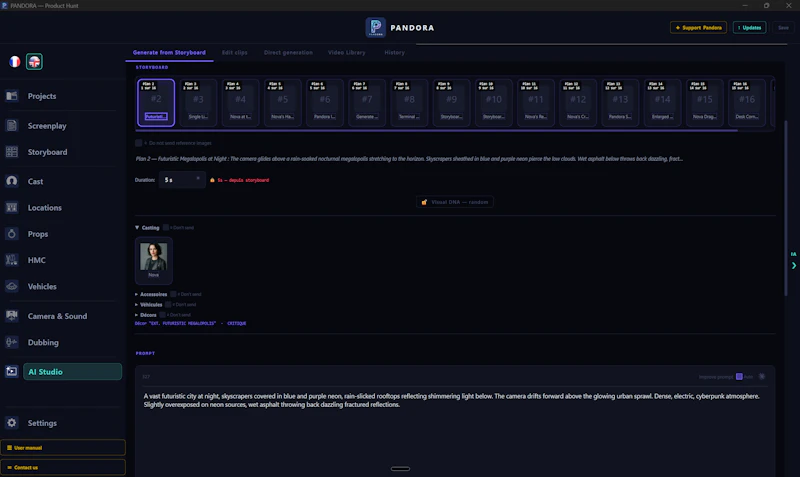Open the Projects section icon
Viewport: 800px width, 477px height.
tap(12, 96)
